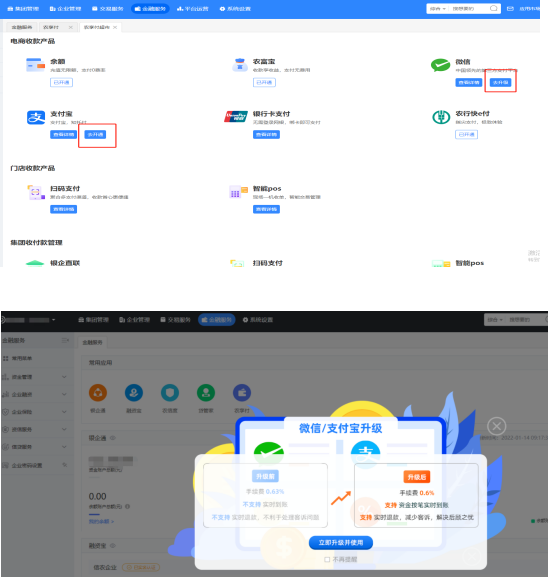Click 已开通 badge under 农富宝
Image resolution: width=548 pixels, height=577 pixels.
264,82
